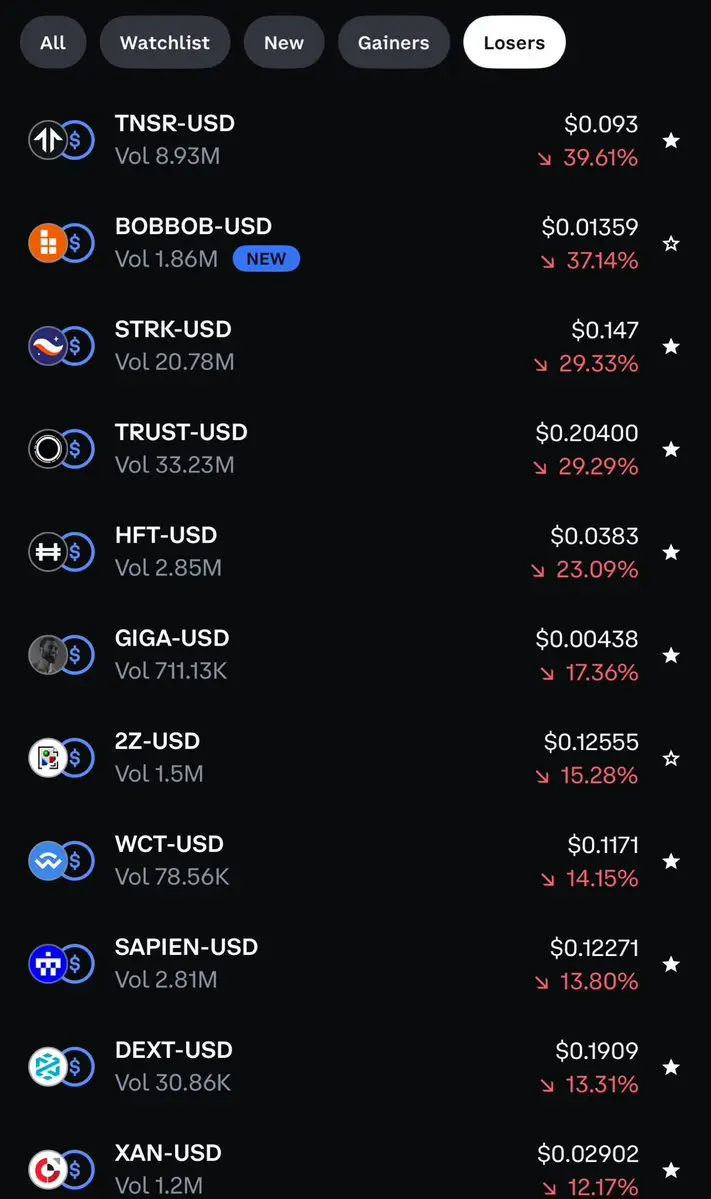
Task: Tap the GIGA avatar icon
Action: pyautogui.click(x=47, y=655)
